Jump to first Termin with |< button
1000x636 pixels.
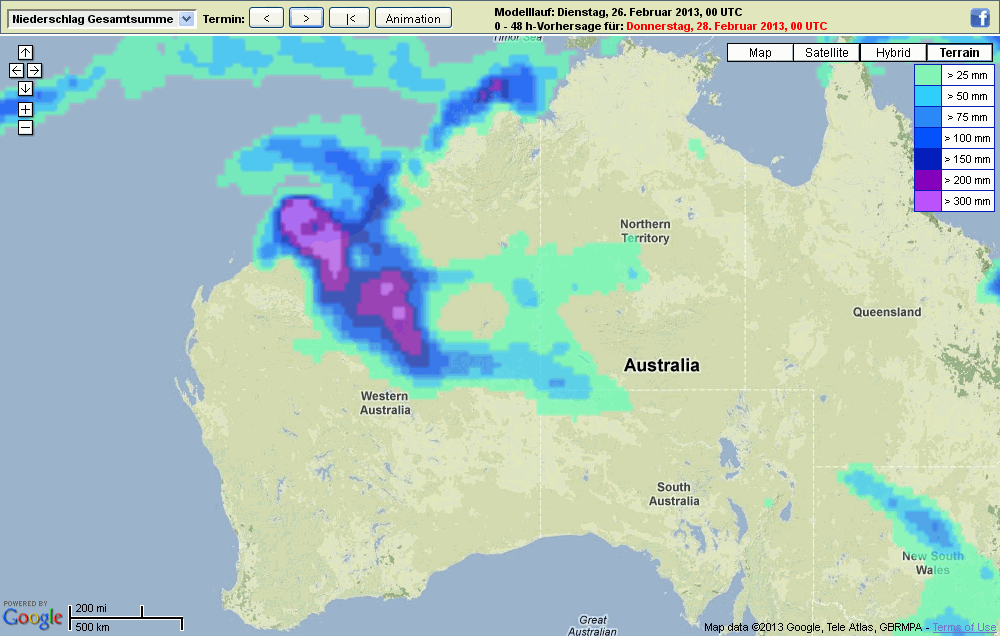[x=349, y=18]
